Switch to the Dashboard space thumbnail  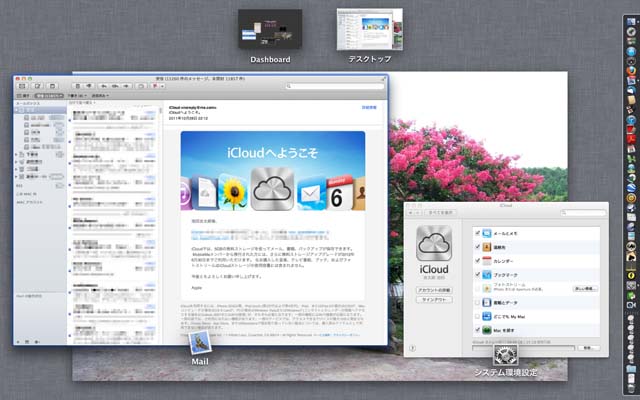[270, 29]
